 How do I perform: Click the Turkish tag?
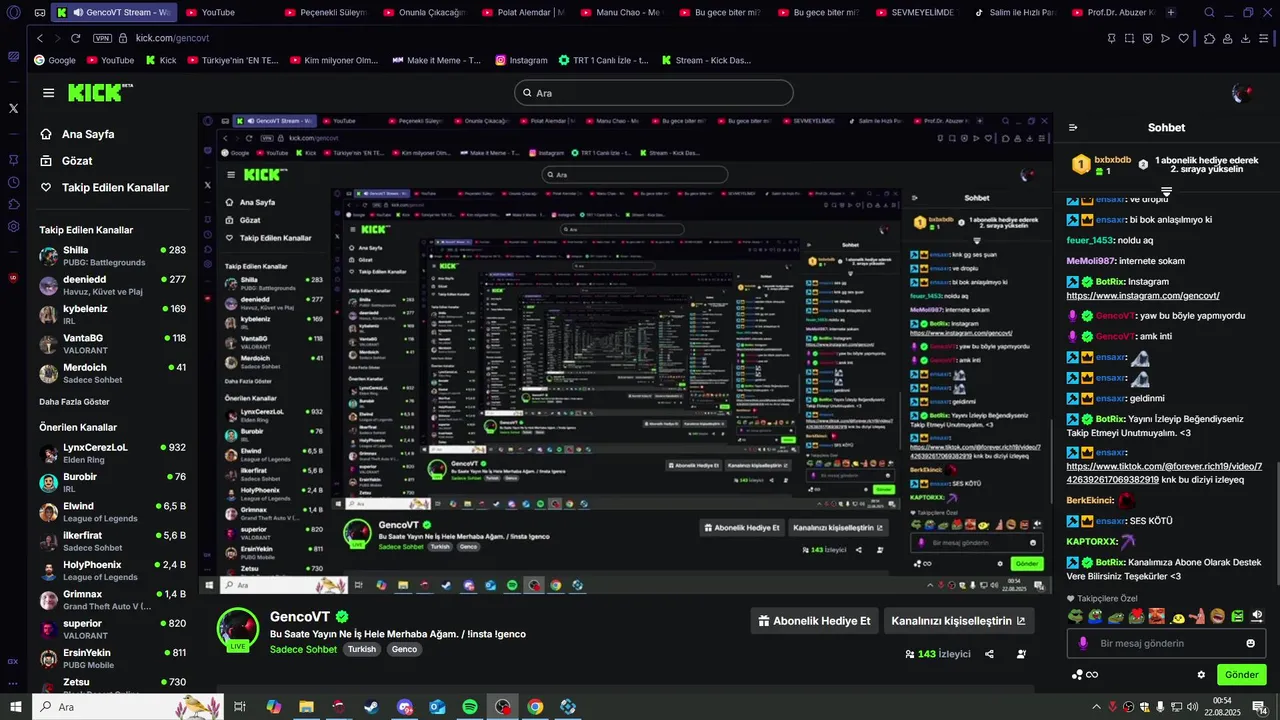coord(362,649)
